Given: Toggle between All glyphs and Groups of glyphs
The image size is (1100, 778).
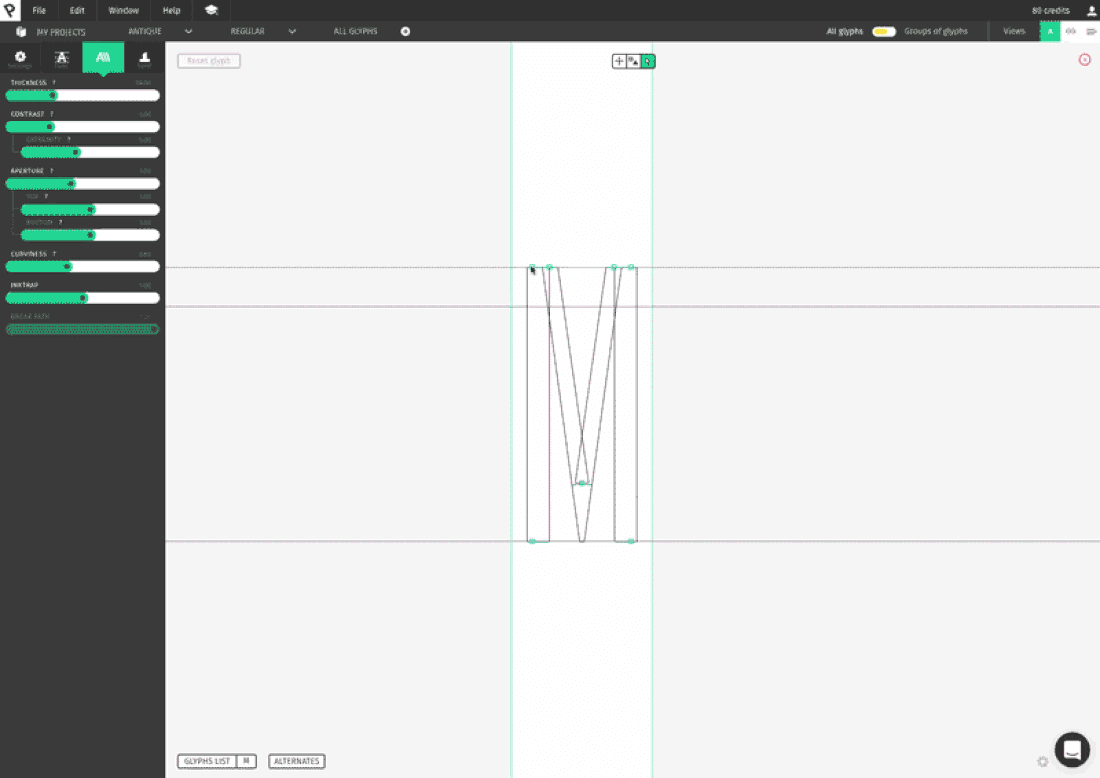Looking at the screenshot, I should 881,31.
